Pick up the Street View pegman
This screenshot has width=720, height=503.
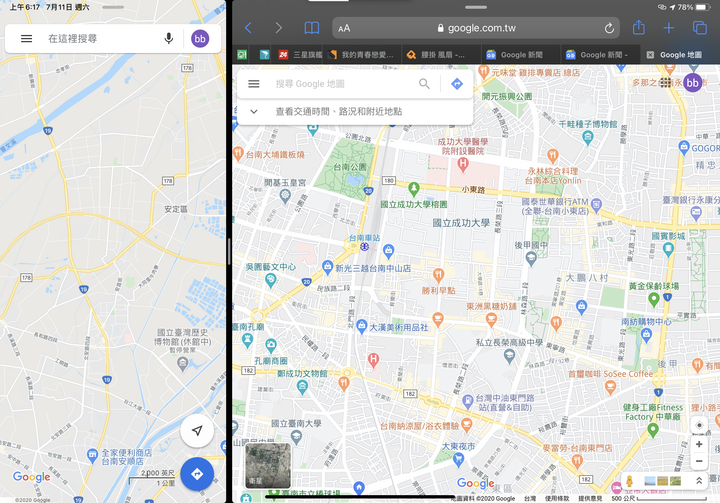(x=630, y=481)
